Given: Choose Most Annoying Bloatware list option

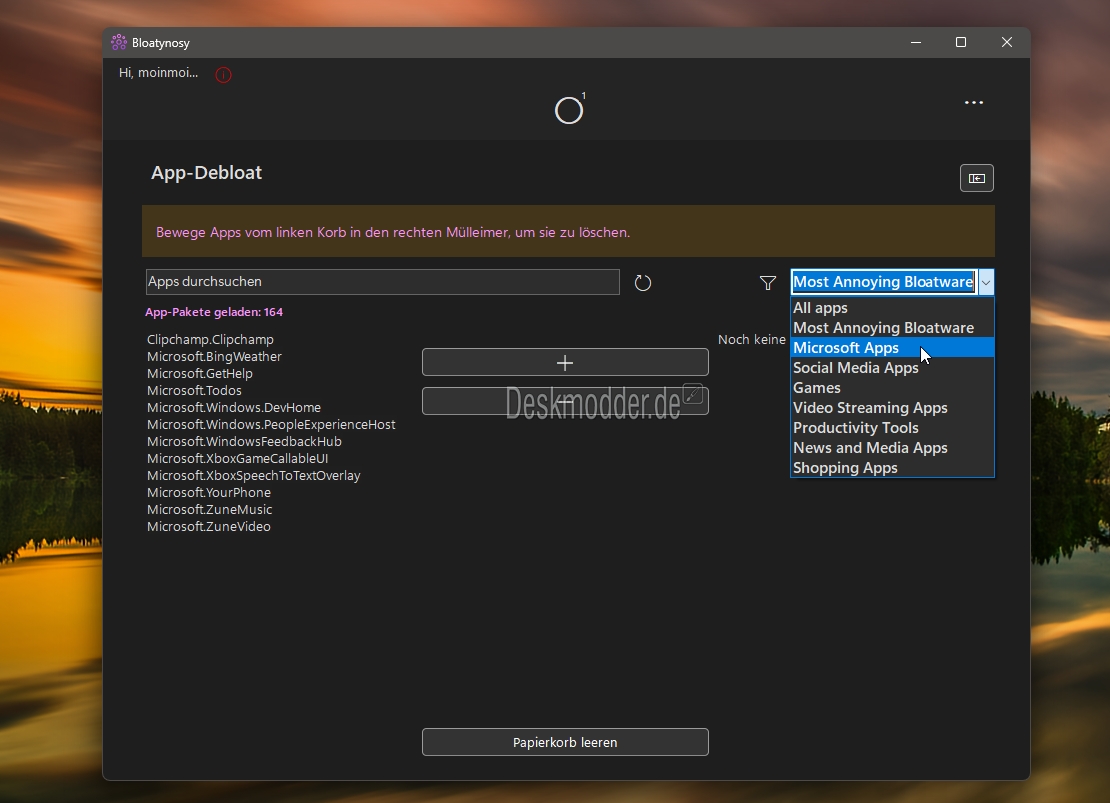Looking at the screenshot, I should (x=892, y=328).
